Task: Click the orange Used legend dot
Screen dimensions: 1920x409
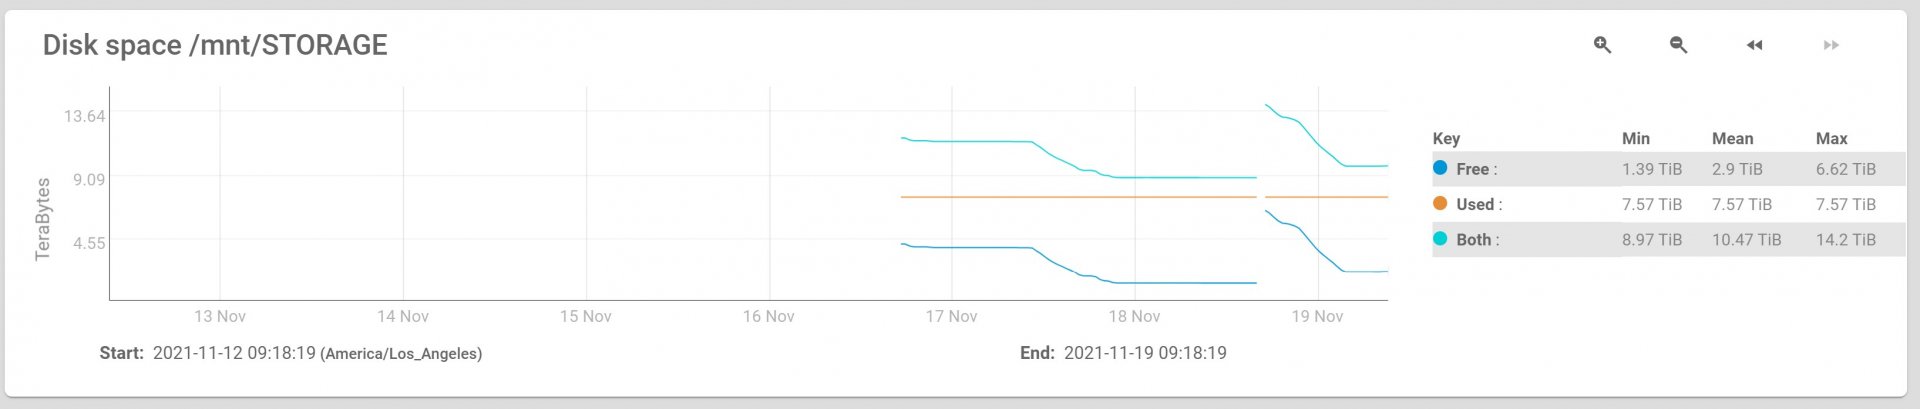Action: click(x=1440, y=203)
